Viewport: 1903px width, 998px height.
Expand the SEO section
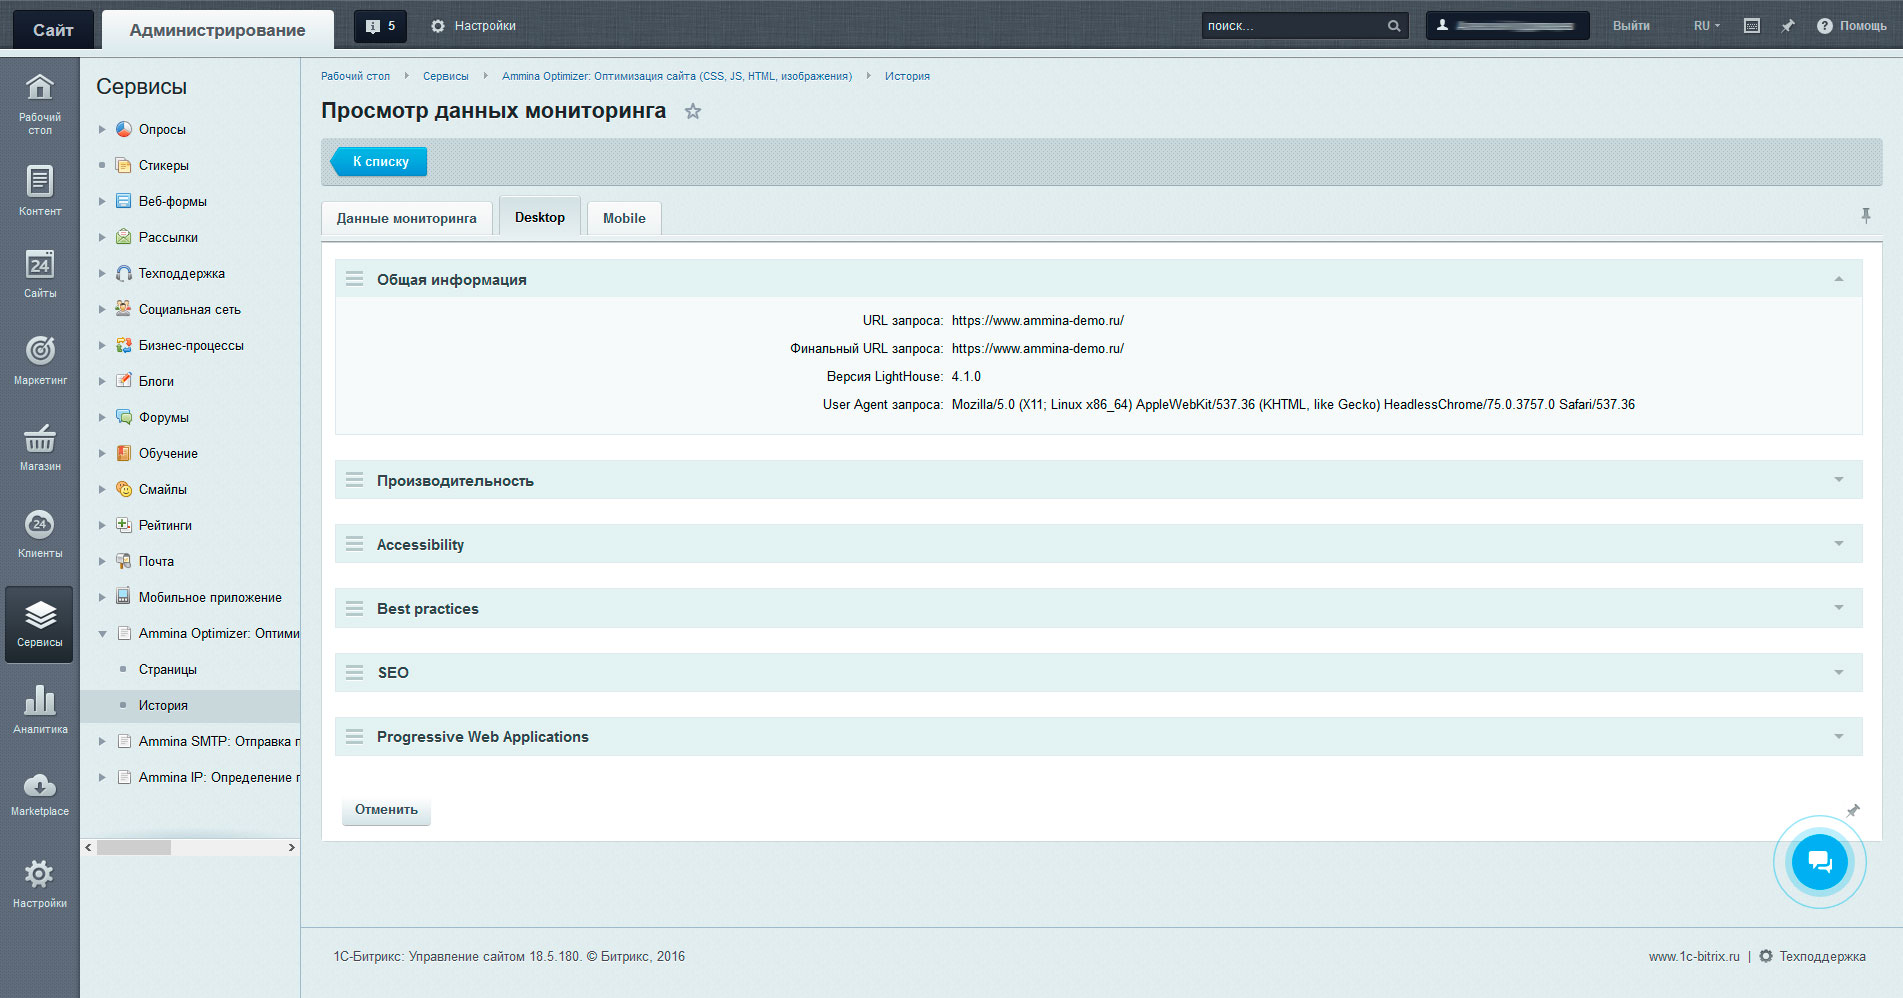coord(1838,673)
